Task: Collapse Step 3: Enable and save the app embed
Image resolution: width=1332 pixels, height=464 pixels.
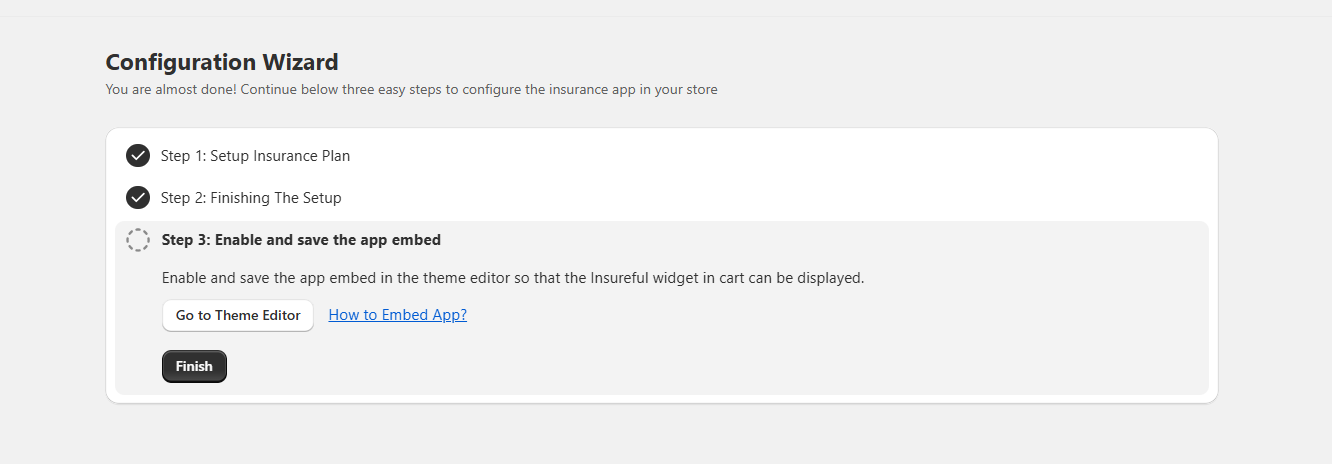Action: 301,240
